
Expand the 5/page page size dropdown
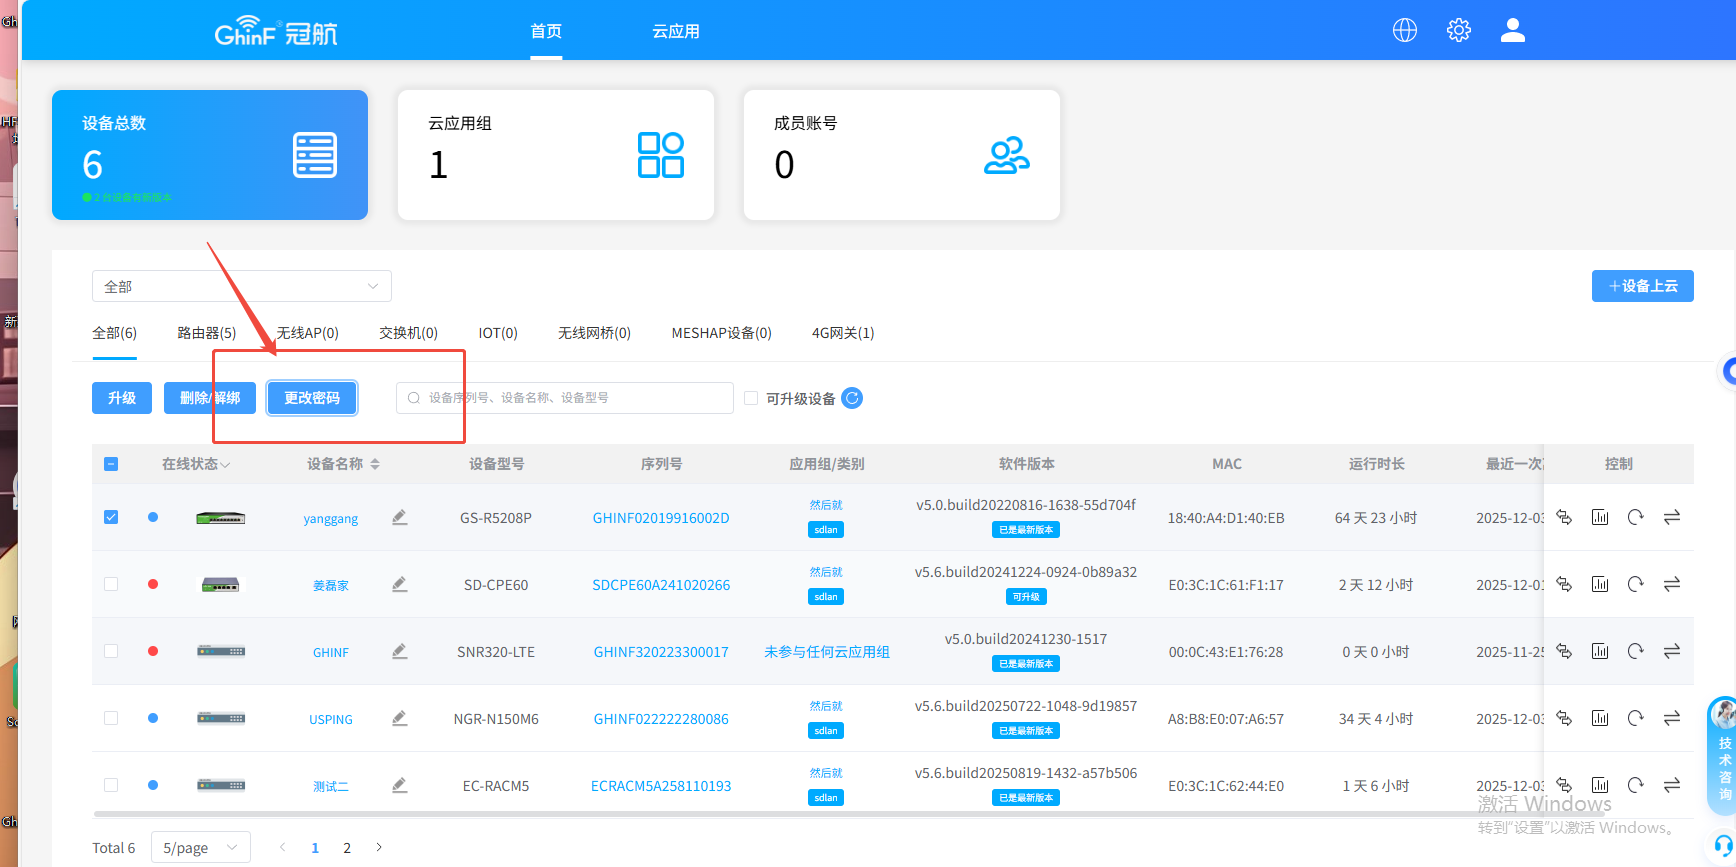[200, 847]
